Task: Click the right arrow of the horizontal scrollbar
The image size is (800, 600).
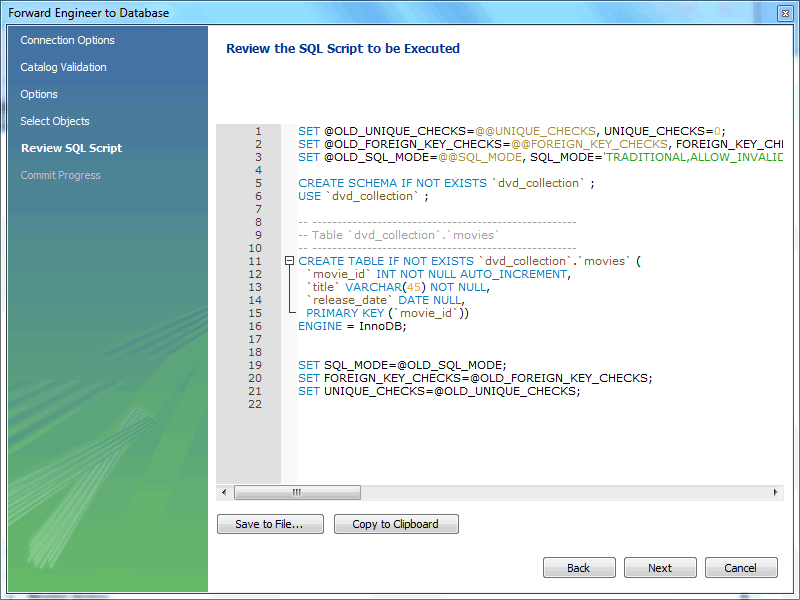Action: click(x=775, y=492)
